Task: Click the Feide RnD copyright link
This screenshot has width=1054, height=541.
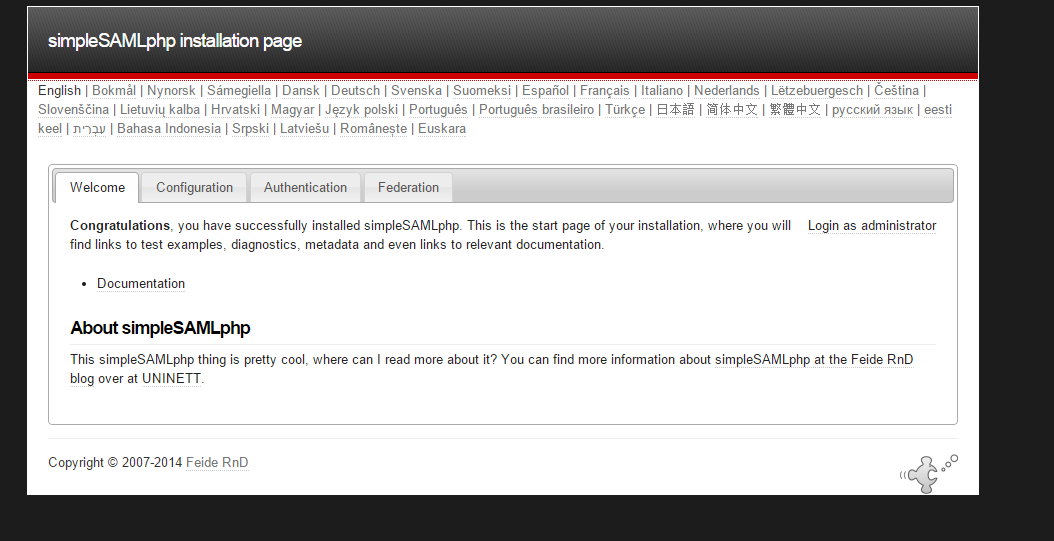Action: [x=217, y=462]
